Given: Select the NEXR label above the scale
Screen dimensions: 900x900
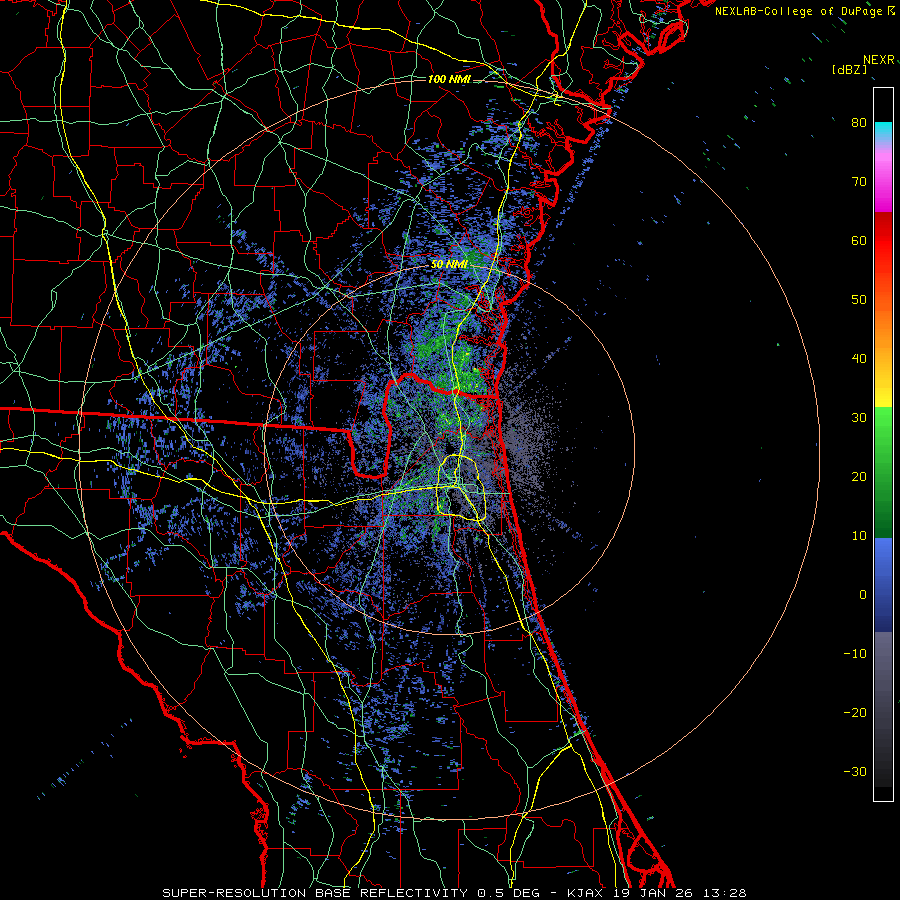Looking at the screenshot, I should tap(879, 60).
